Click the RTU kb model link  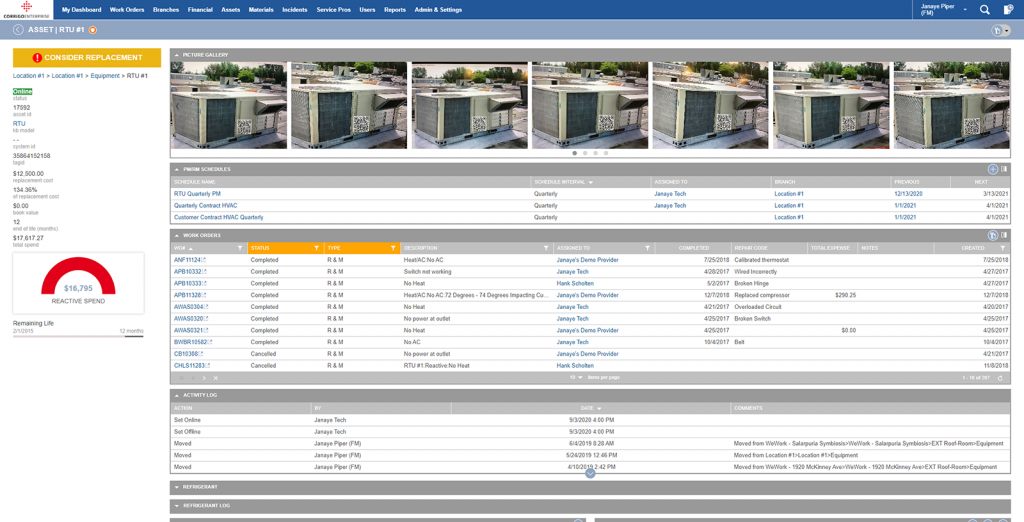[x=19, y=123]
